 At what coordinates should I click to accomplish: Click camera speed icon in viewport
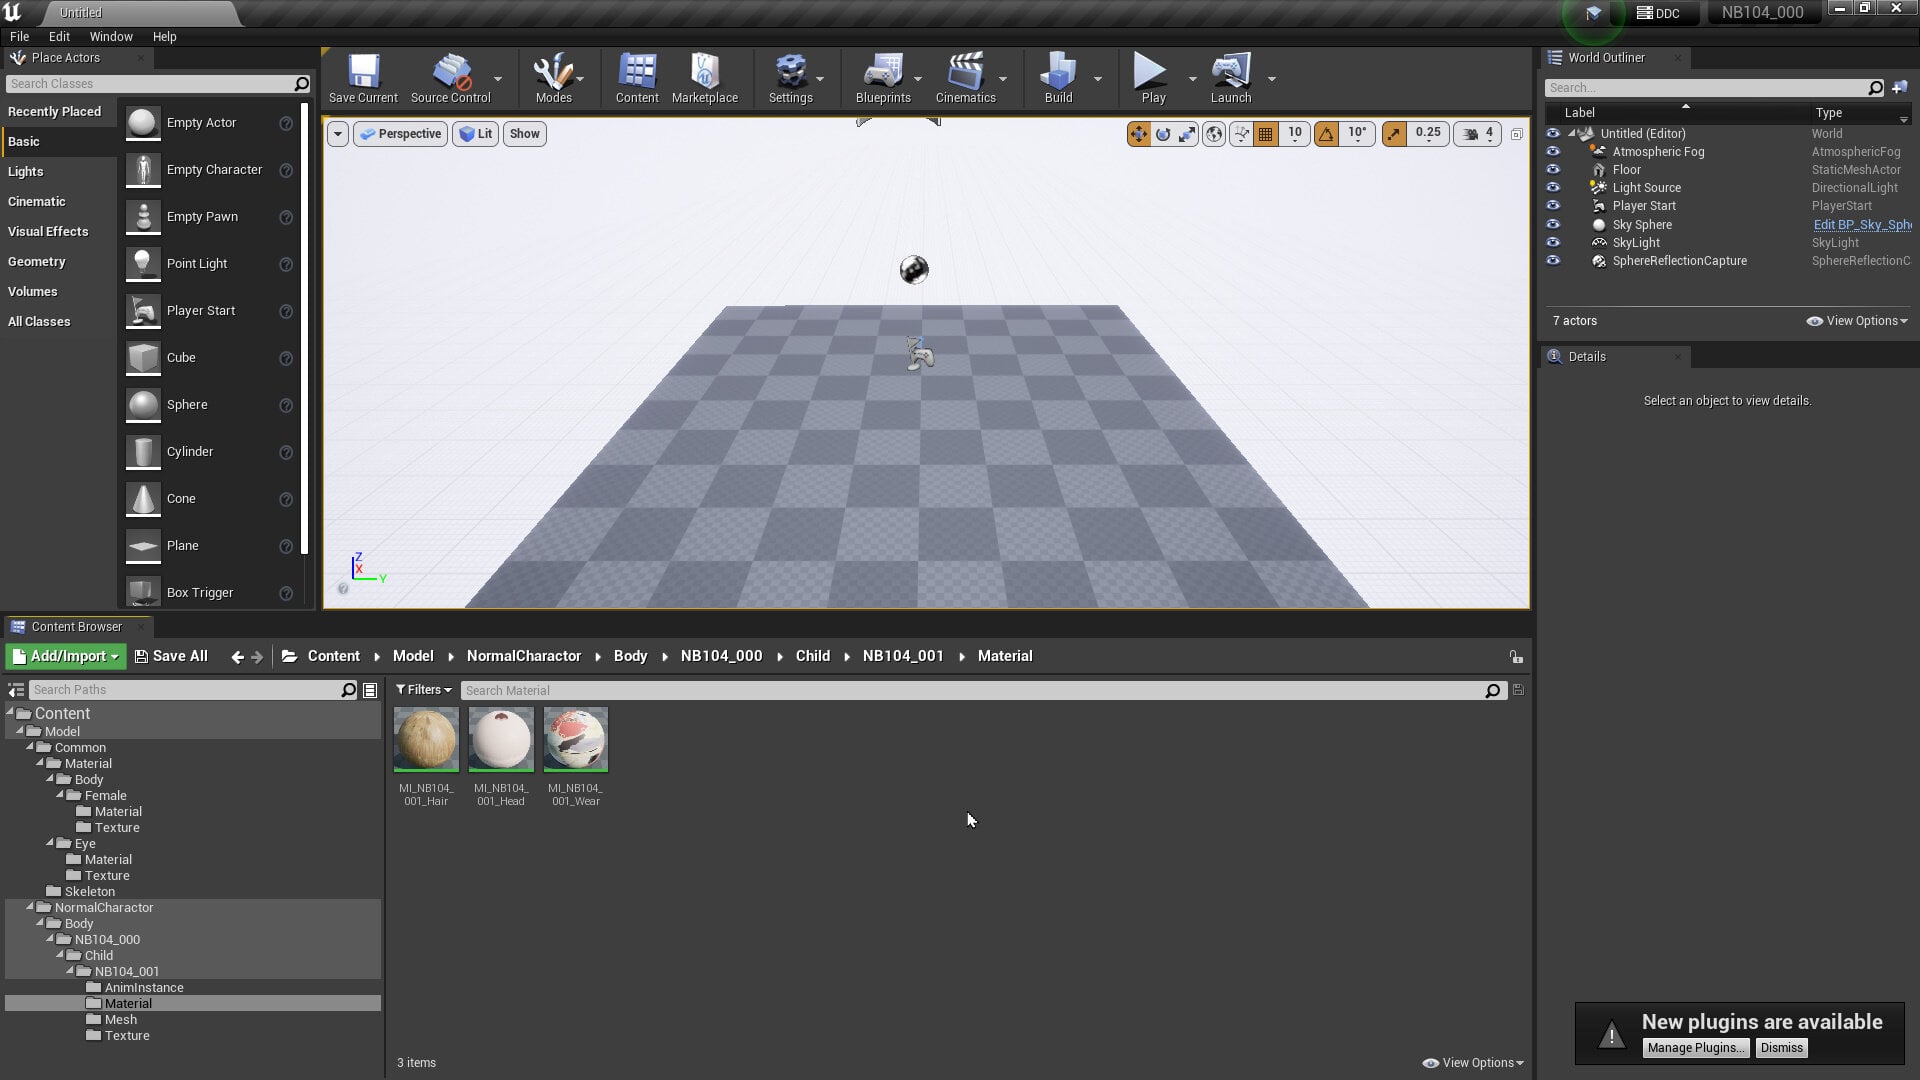click(x=1472, y=134)
